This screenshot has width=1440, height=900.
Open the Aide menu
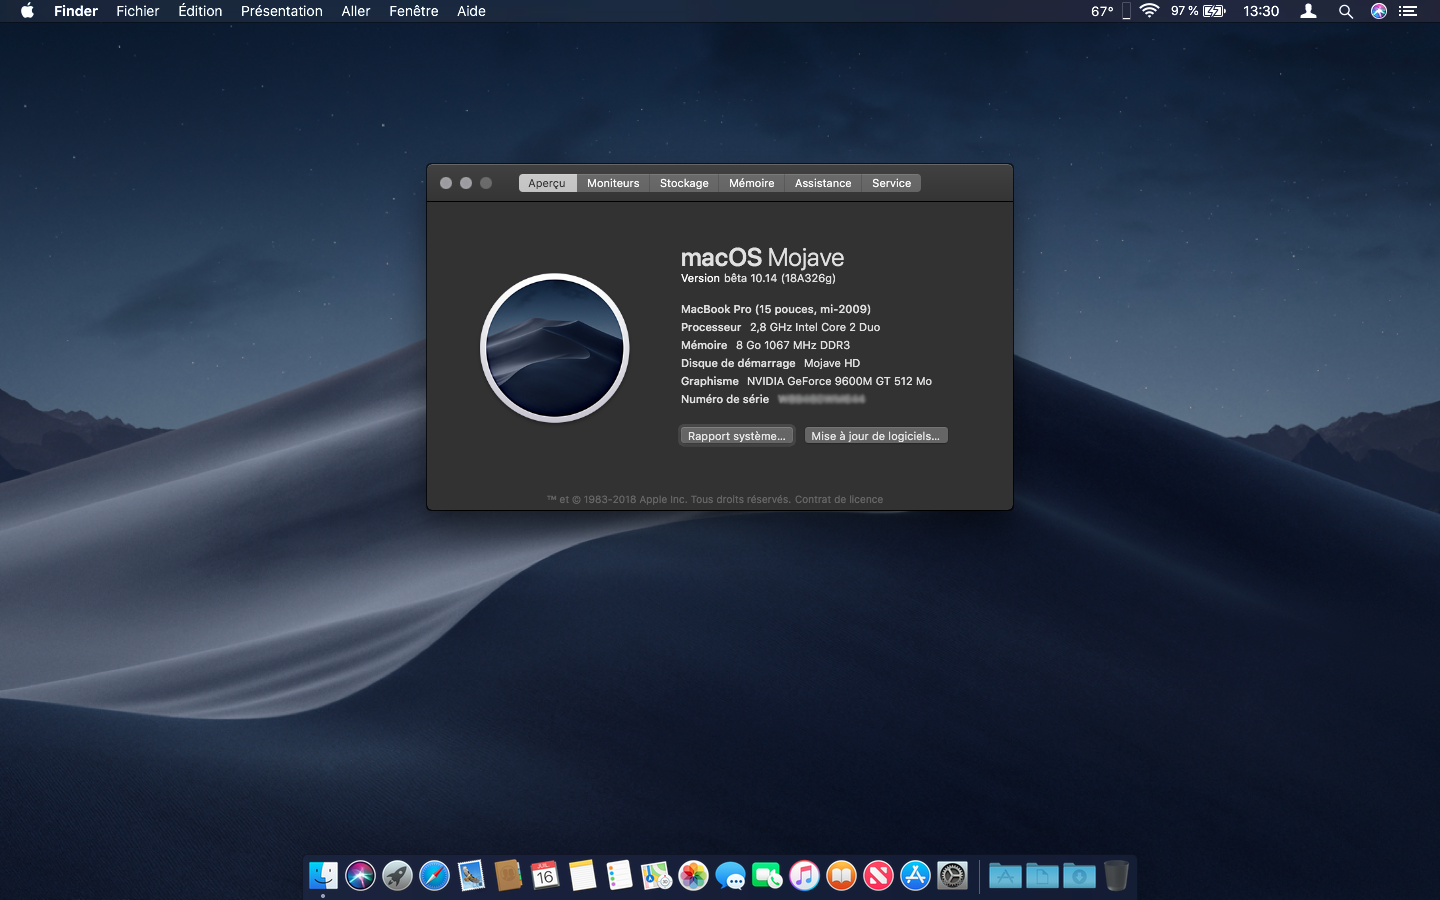coord(471,11)
